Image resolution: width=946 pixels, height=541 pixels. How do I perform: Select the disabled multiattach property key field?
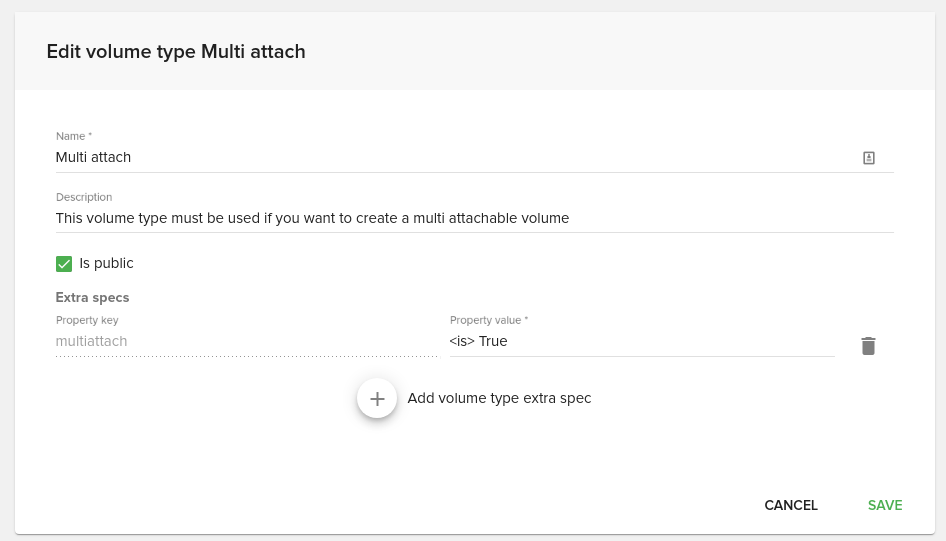(247, 341)
